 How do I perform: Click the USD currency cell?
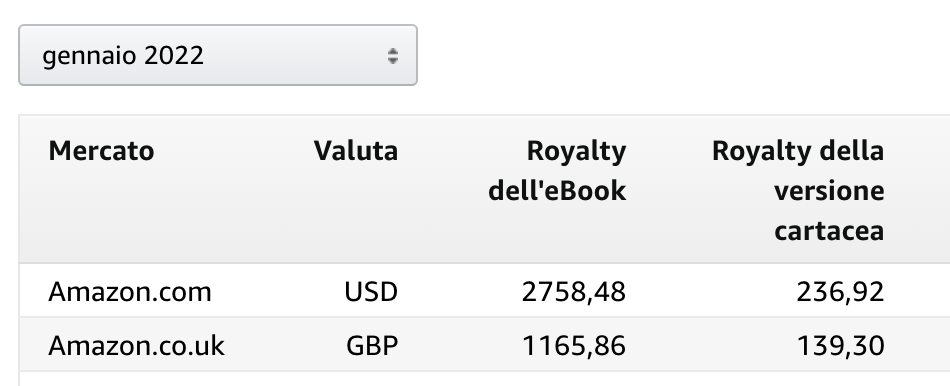tap(371, 292)
